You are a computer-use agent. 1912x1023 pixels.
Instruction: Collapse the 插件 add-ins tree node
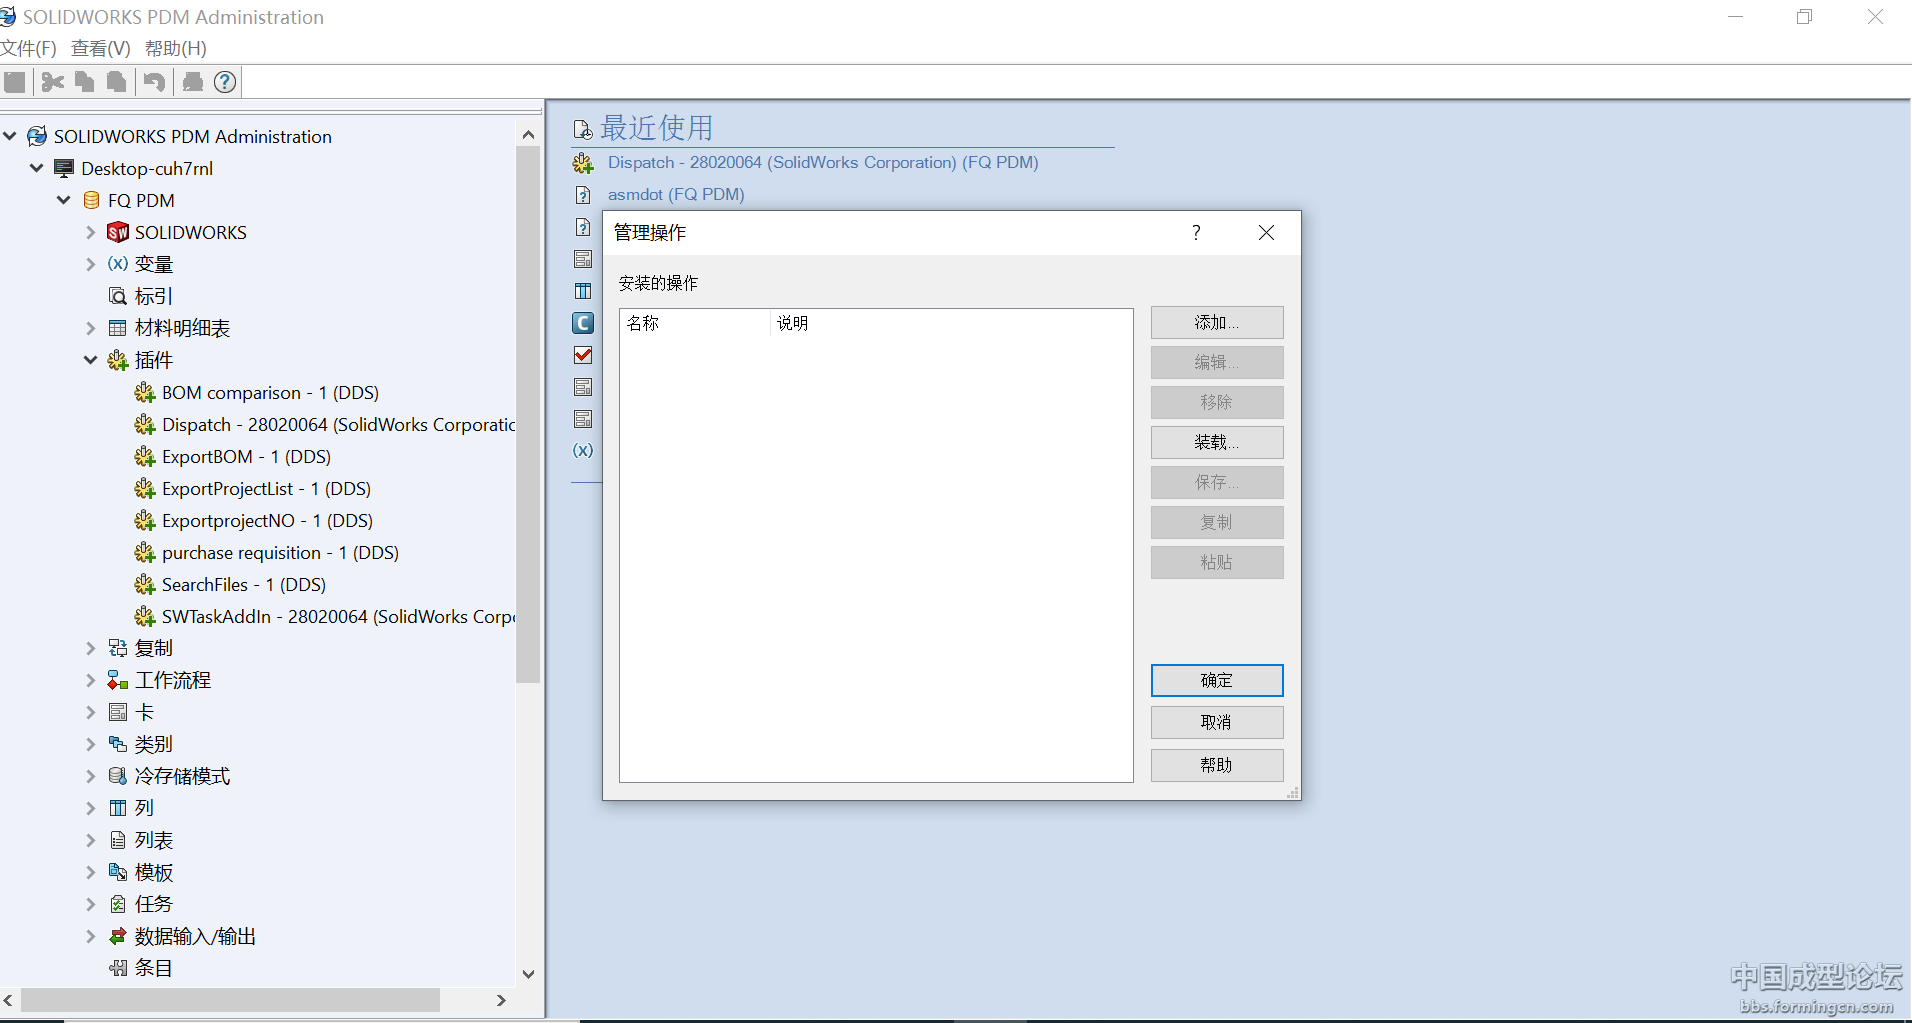[91, 361]
